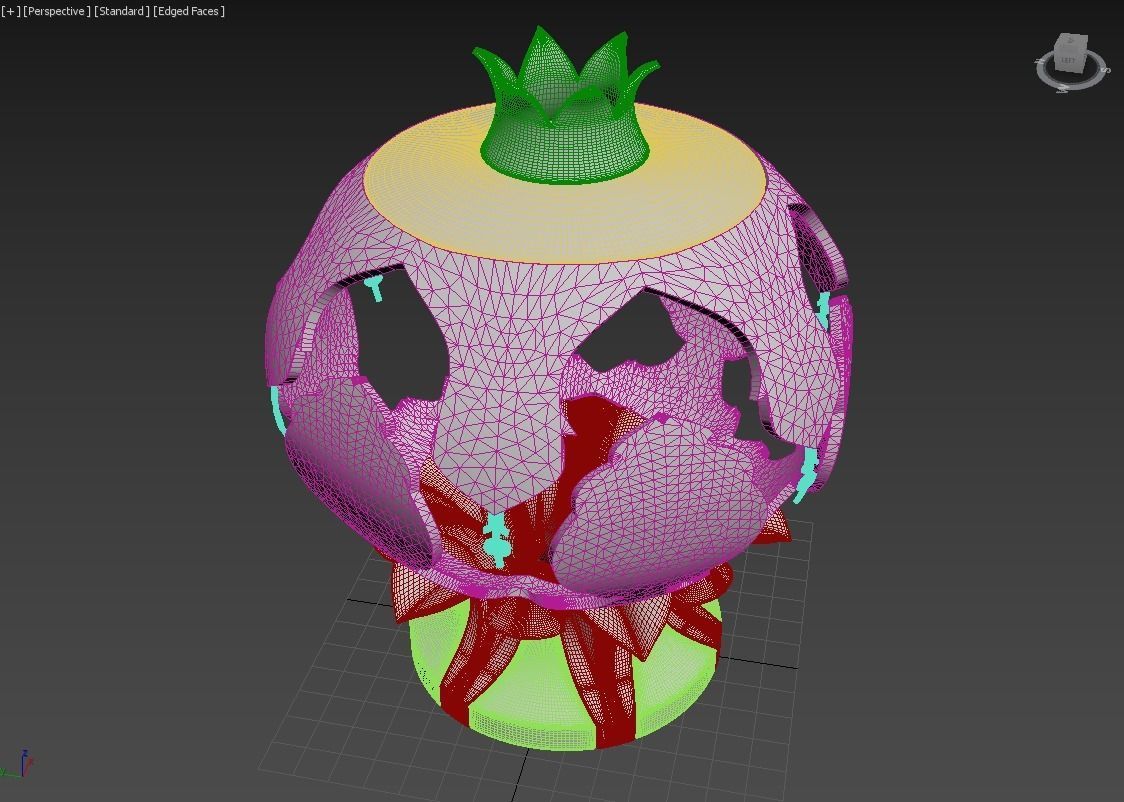Open the Edged Faces display menu
Viewport: 1124px width, 802px height.
(189, 11)
